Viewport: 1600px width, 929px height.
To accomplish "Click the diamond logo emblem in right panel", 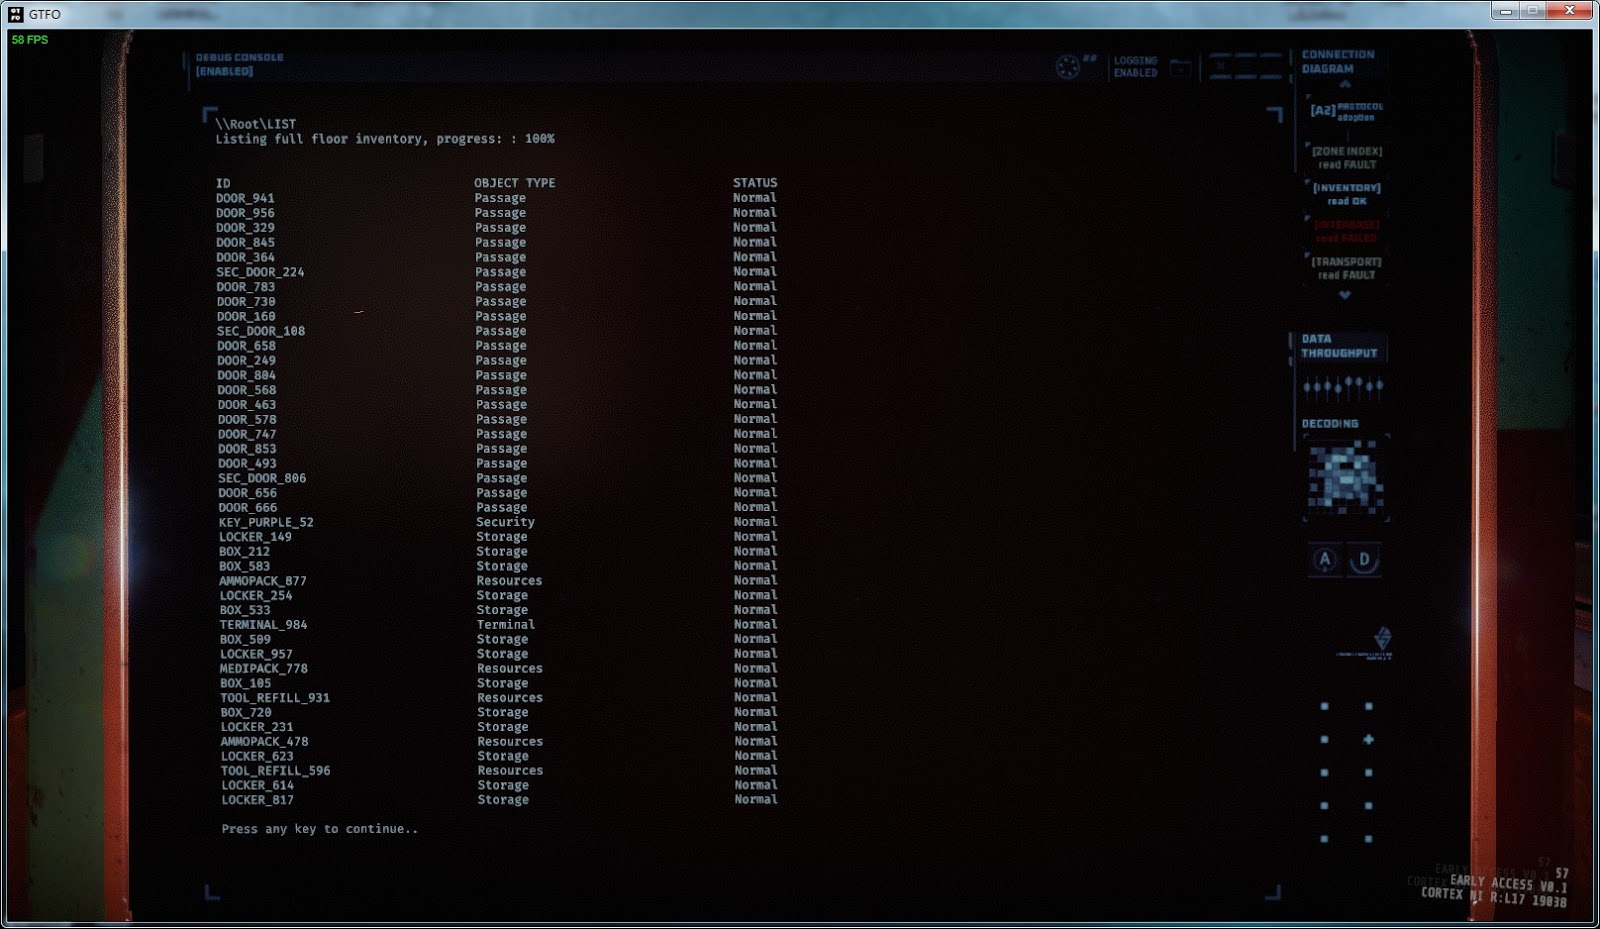I will tap(1383, 637).
